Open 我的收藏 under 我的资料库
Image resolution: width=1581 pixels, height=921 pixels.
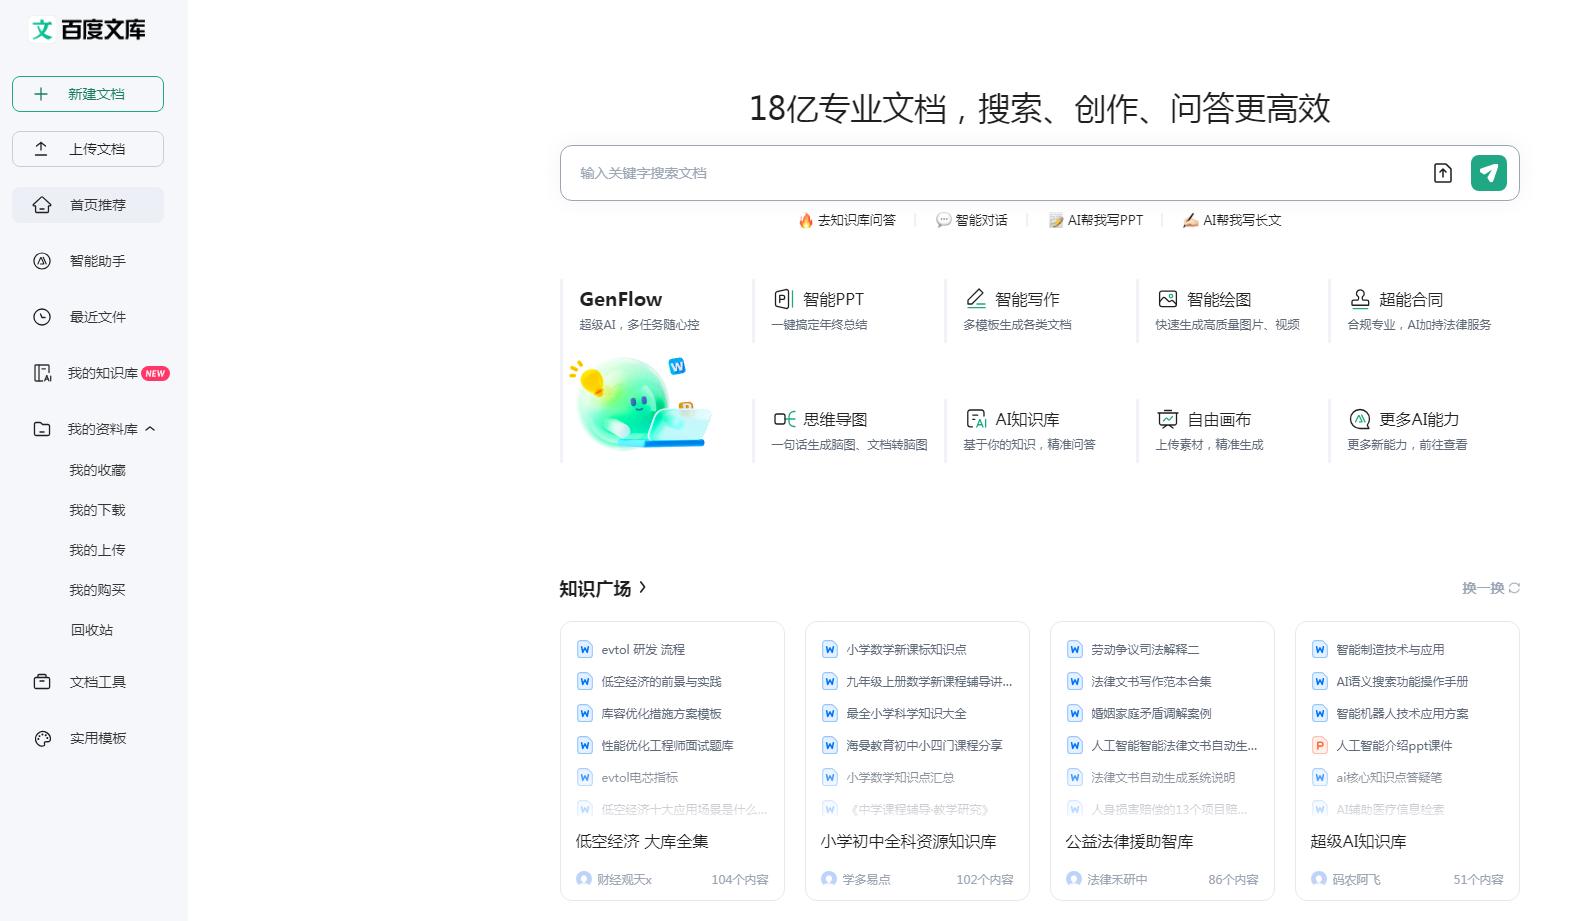[97, 470]
